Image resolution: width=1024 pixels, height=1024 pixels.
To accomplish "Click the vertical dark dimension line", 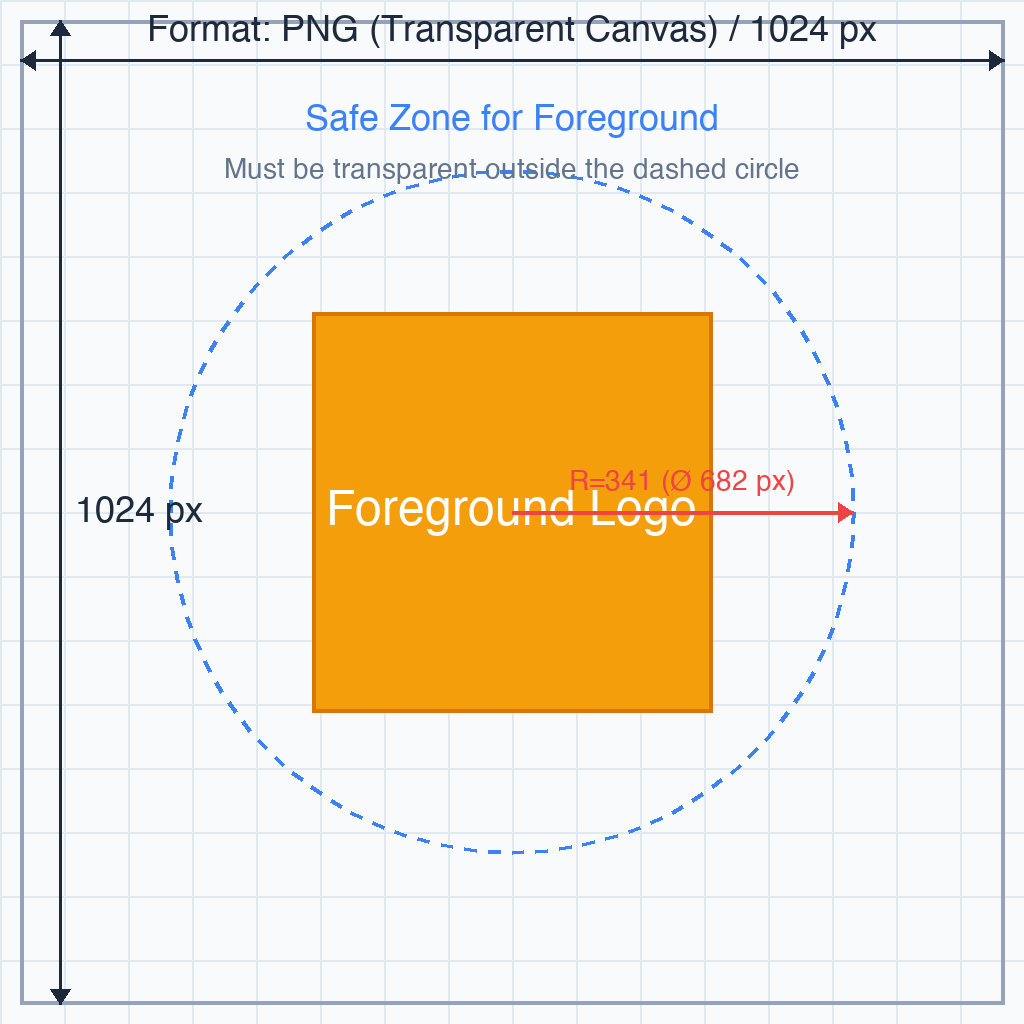I will click(61, 513).
